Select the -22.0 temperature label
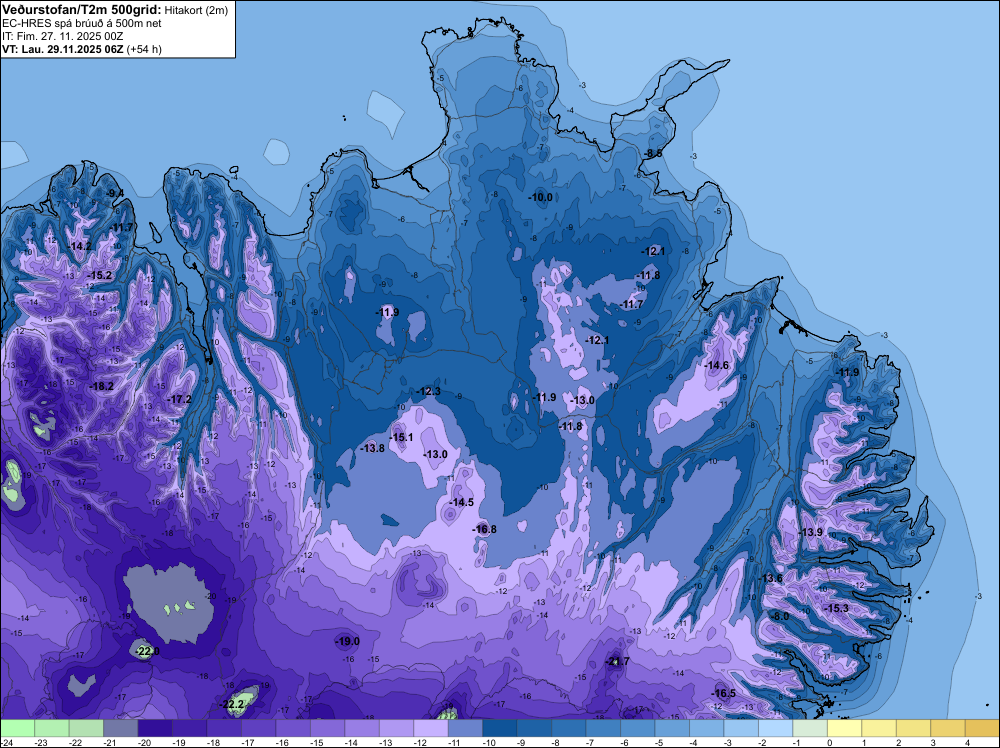1000x748 pixels. [148, 651]
